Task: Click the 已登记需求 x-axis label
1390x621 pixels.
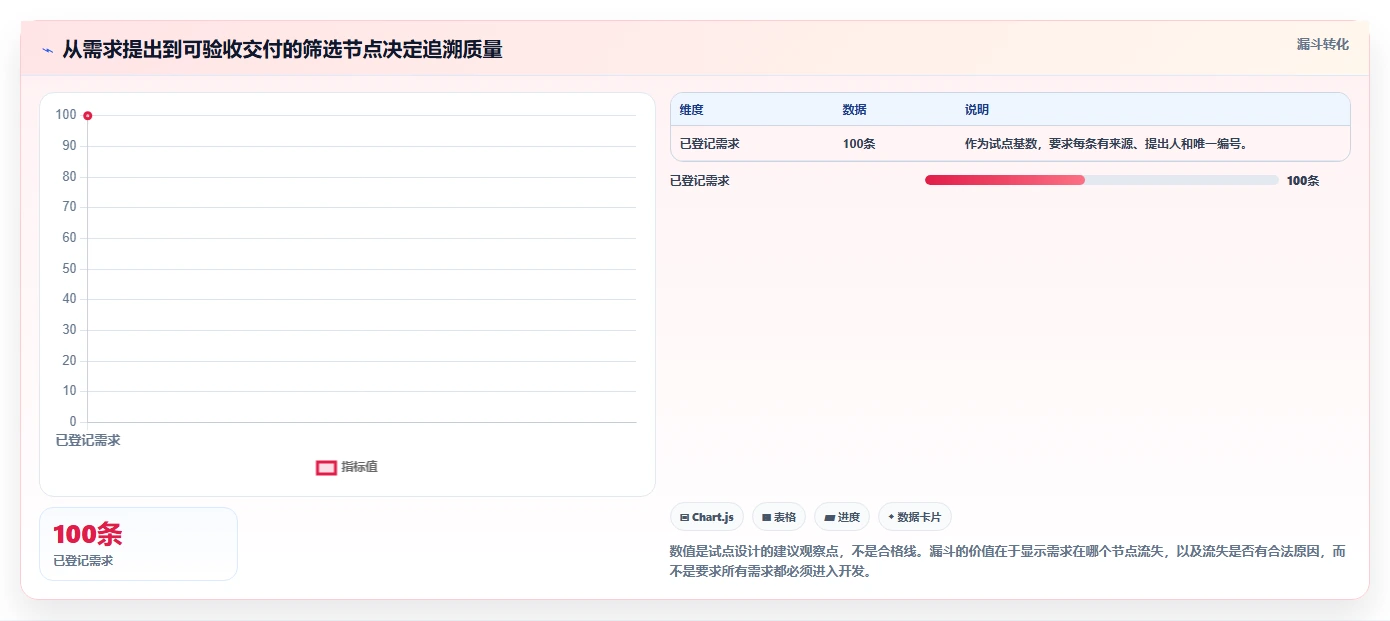Action: [88, 440]
